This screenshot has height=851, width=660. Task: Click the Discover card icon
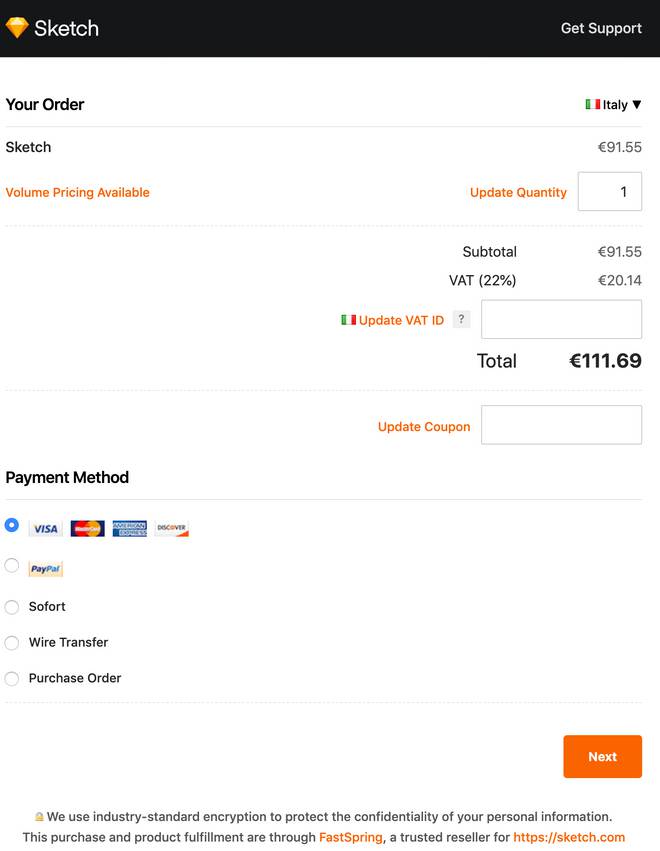tap(172, 528)
